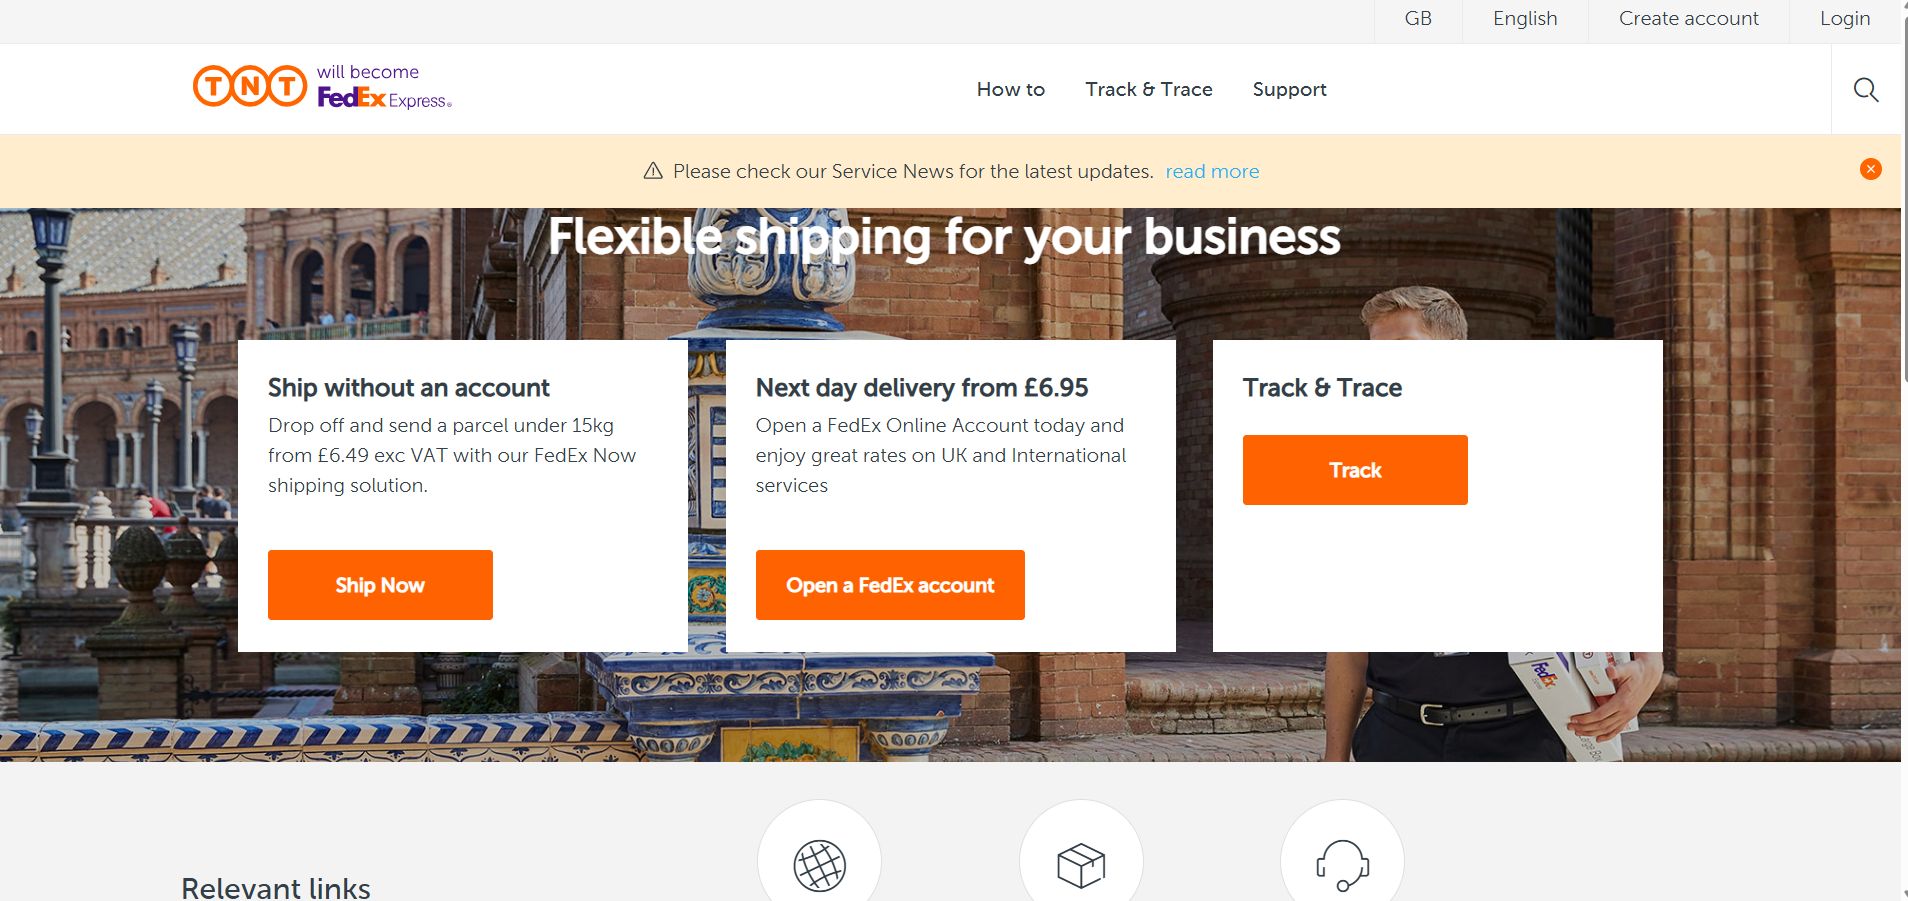Dismiss the Service News banner
The height and width of the screenshot is (901, 1908).
(1869, 168)
